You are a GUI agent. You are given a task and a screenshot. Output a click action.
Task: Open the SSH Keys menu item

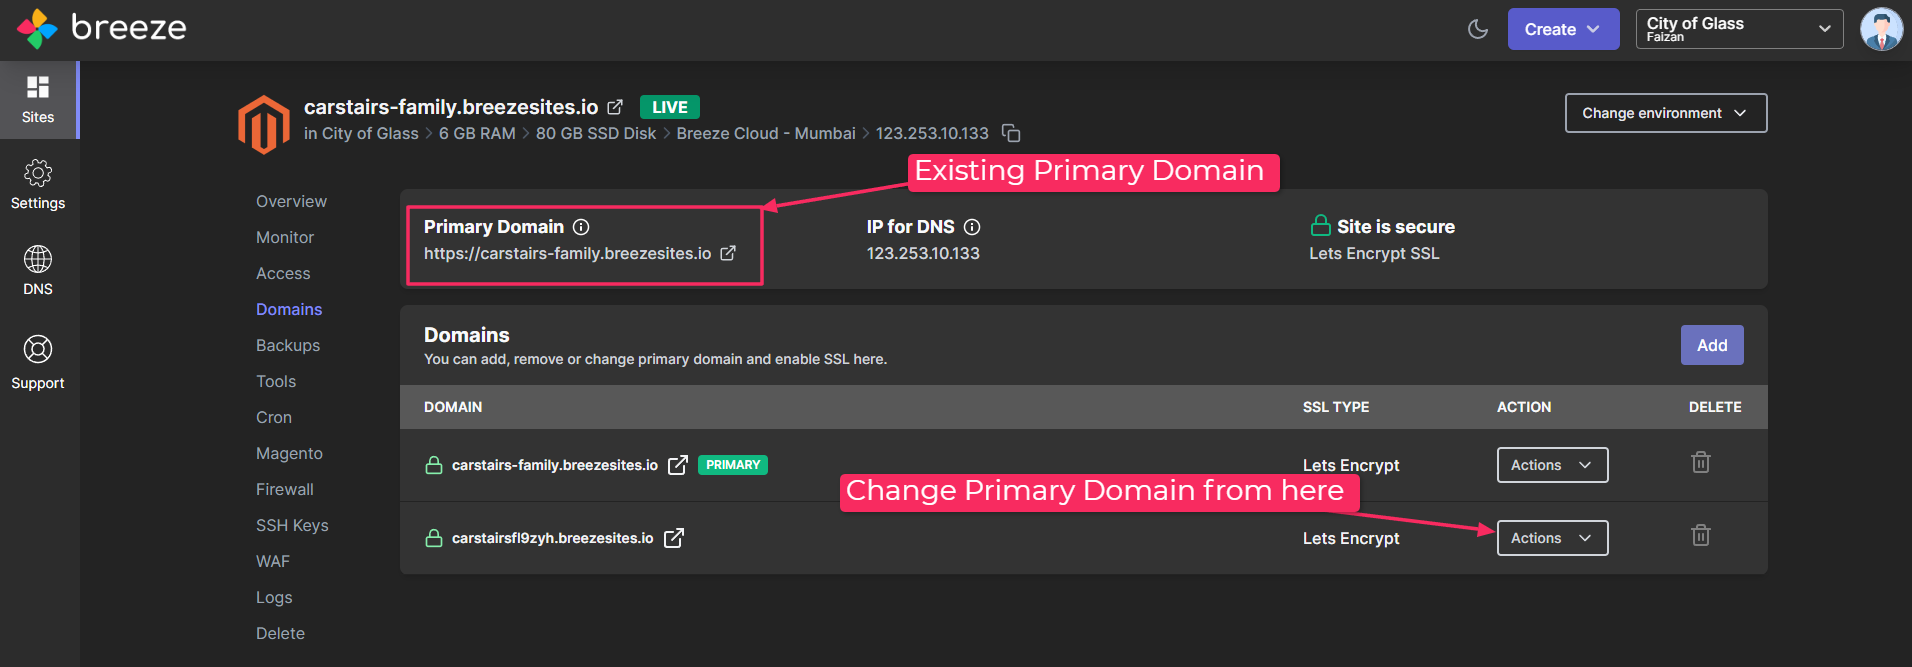click(292, 525)
